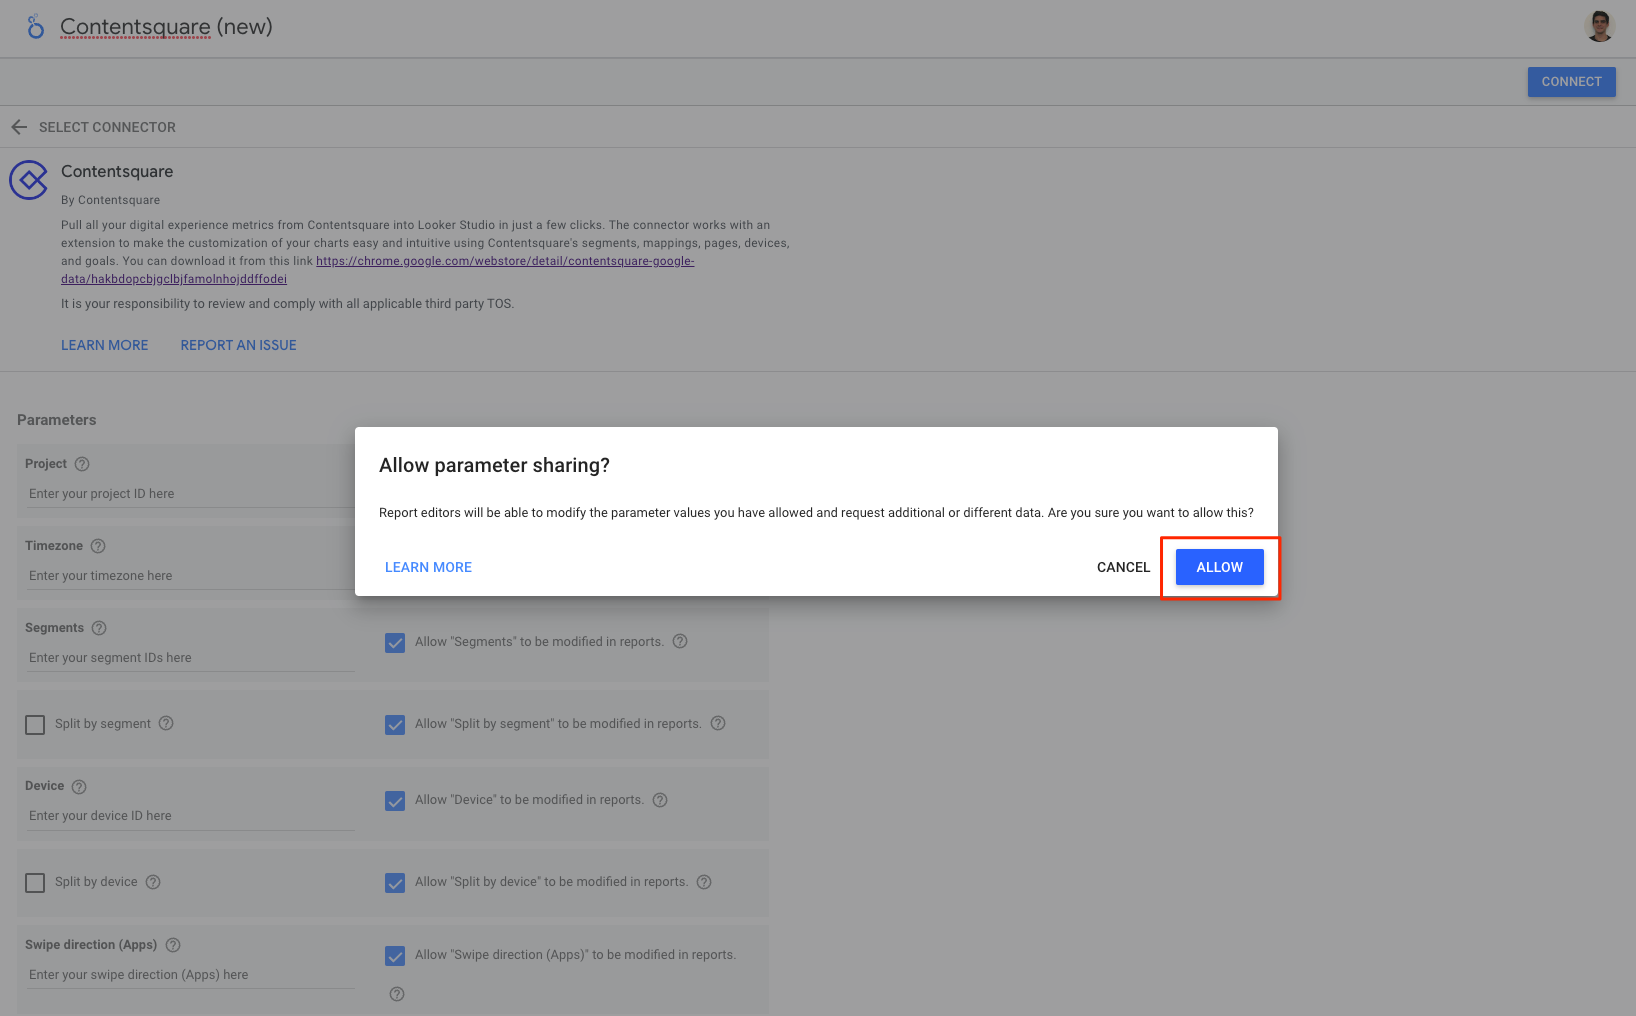Image resolution: width=1636 pixels, height=1016 pixels.
Task: Click the data source title Contentsquare (new)
Action: click(166, 27)
